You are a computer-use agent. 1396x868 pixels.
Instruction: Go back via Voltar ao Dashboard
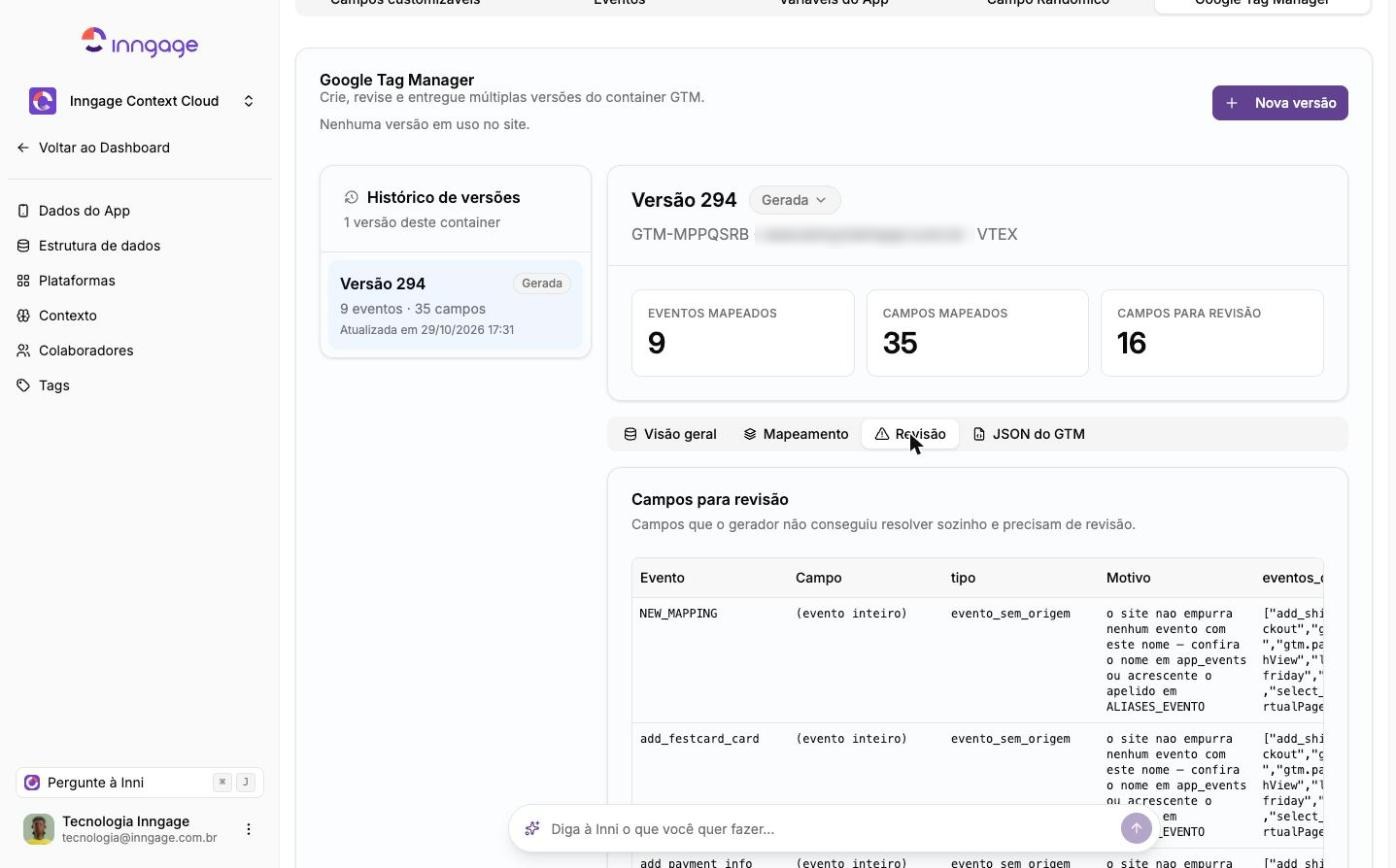click(94, 148)
